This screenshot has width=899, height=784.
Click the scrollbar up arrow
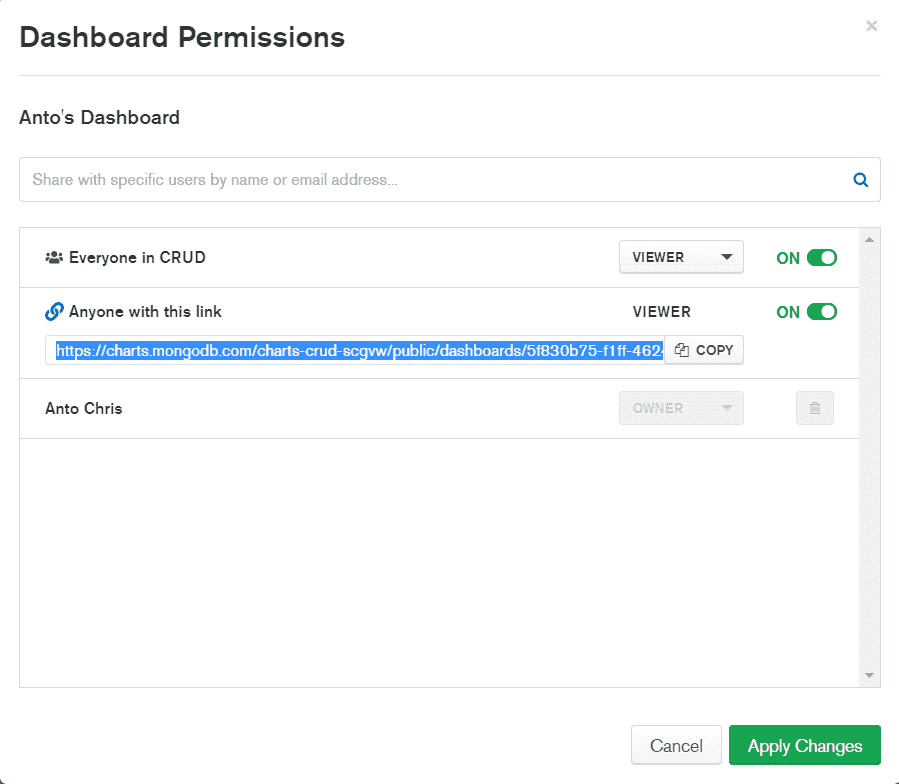coord(870,237)
